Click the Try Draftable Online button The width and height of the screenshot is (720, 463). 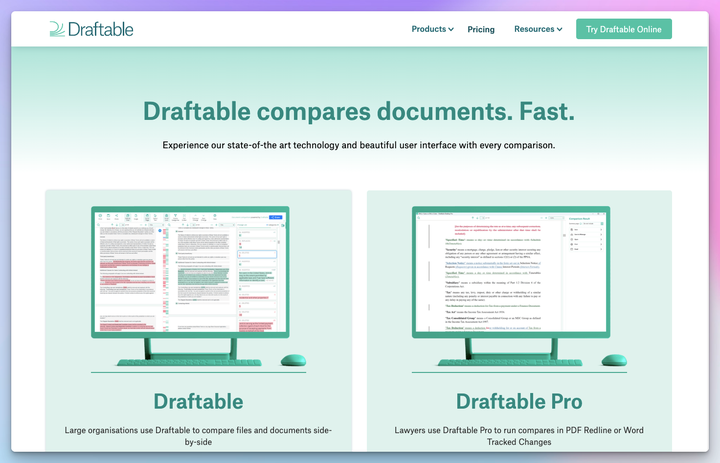[624, 29]
